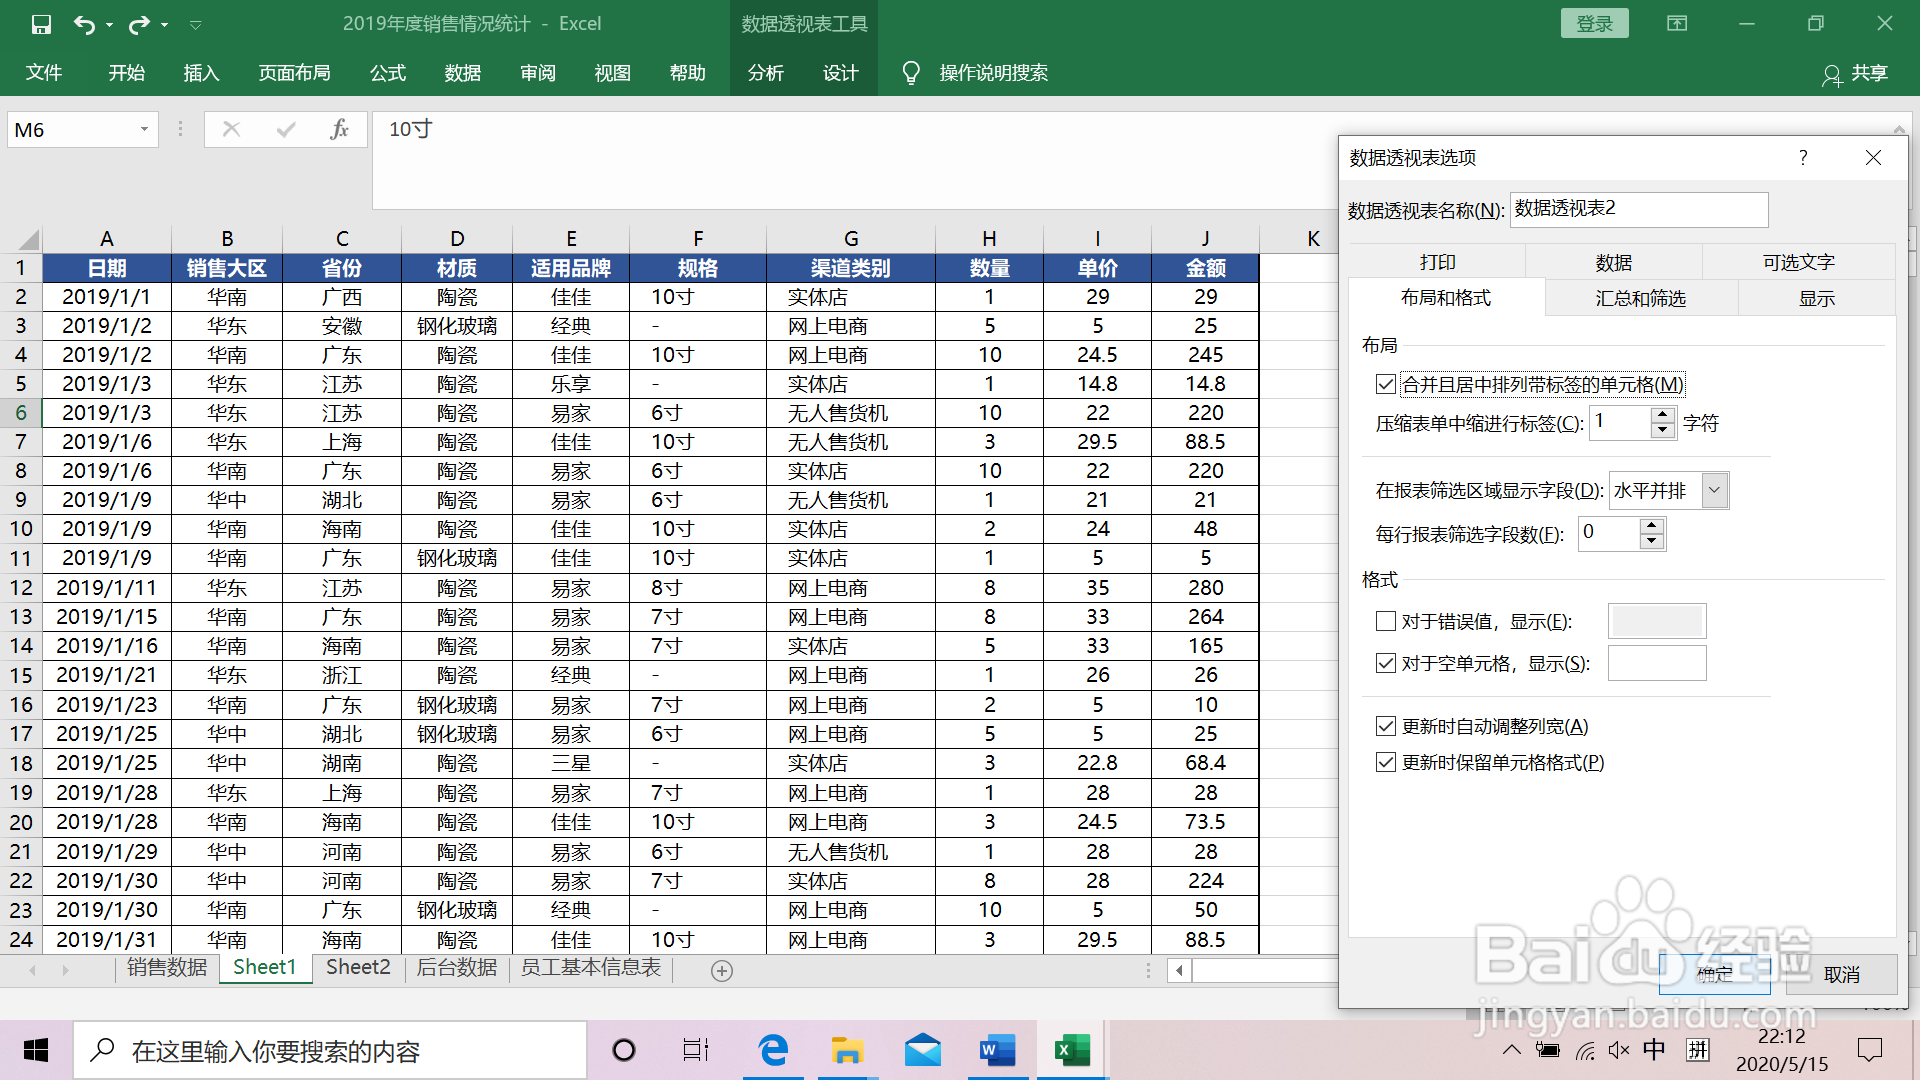Switch to the 汇总和筛选 dialog tab
Viewport: 1920px width, 1080px height.
(1641, 298)
